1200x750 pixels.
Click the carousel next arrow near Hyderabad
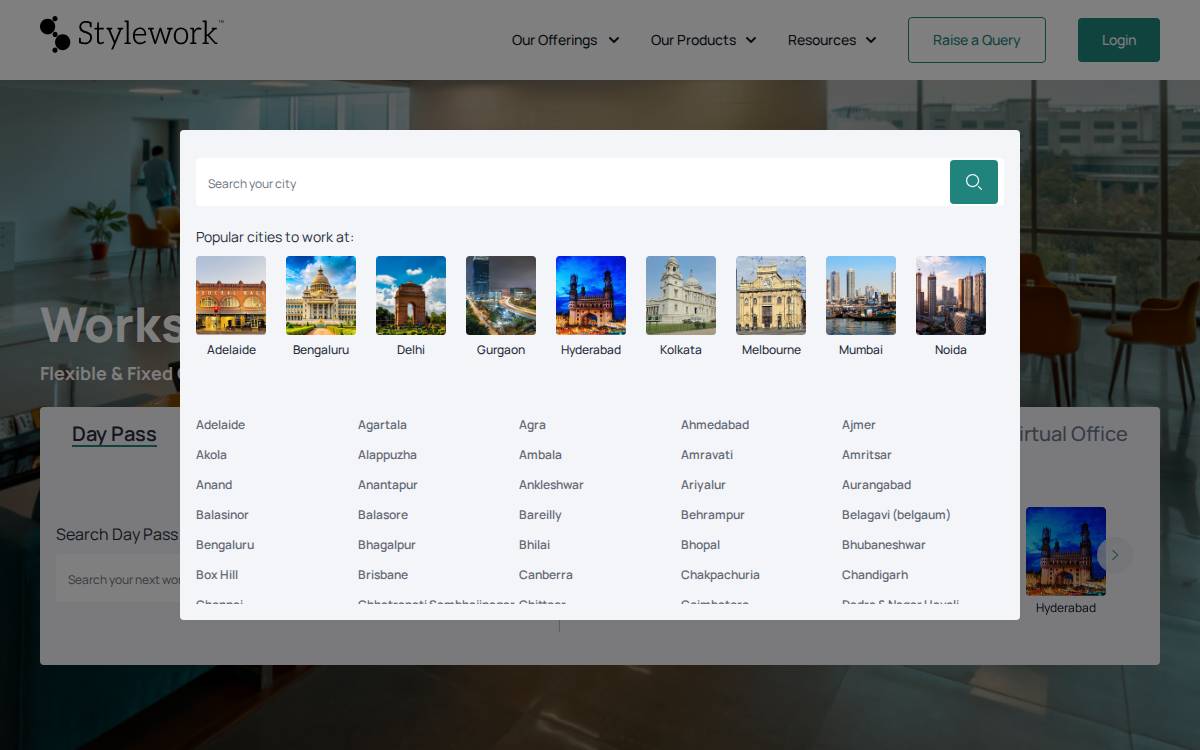pyautogui.click(x=1115, y=555)
